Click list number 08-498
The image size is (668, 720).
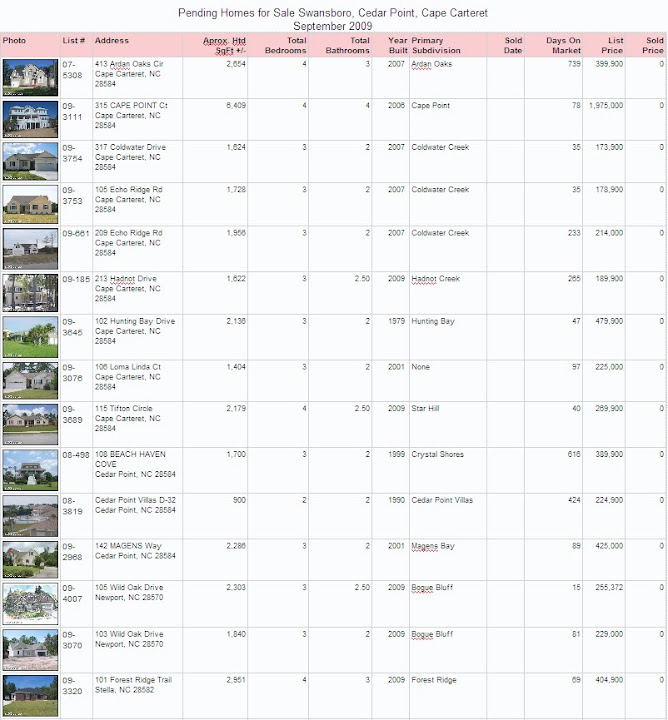pos(76,455)
